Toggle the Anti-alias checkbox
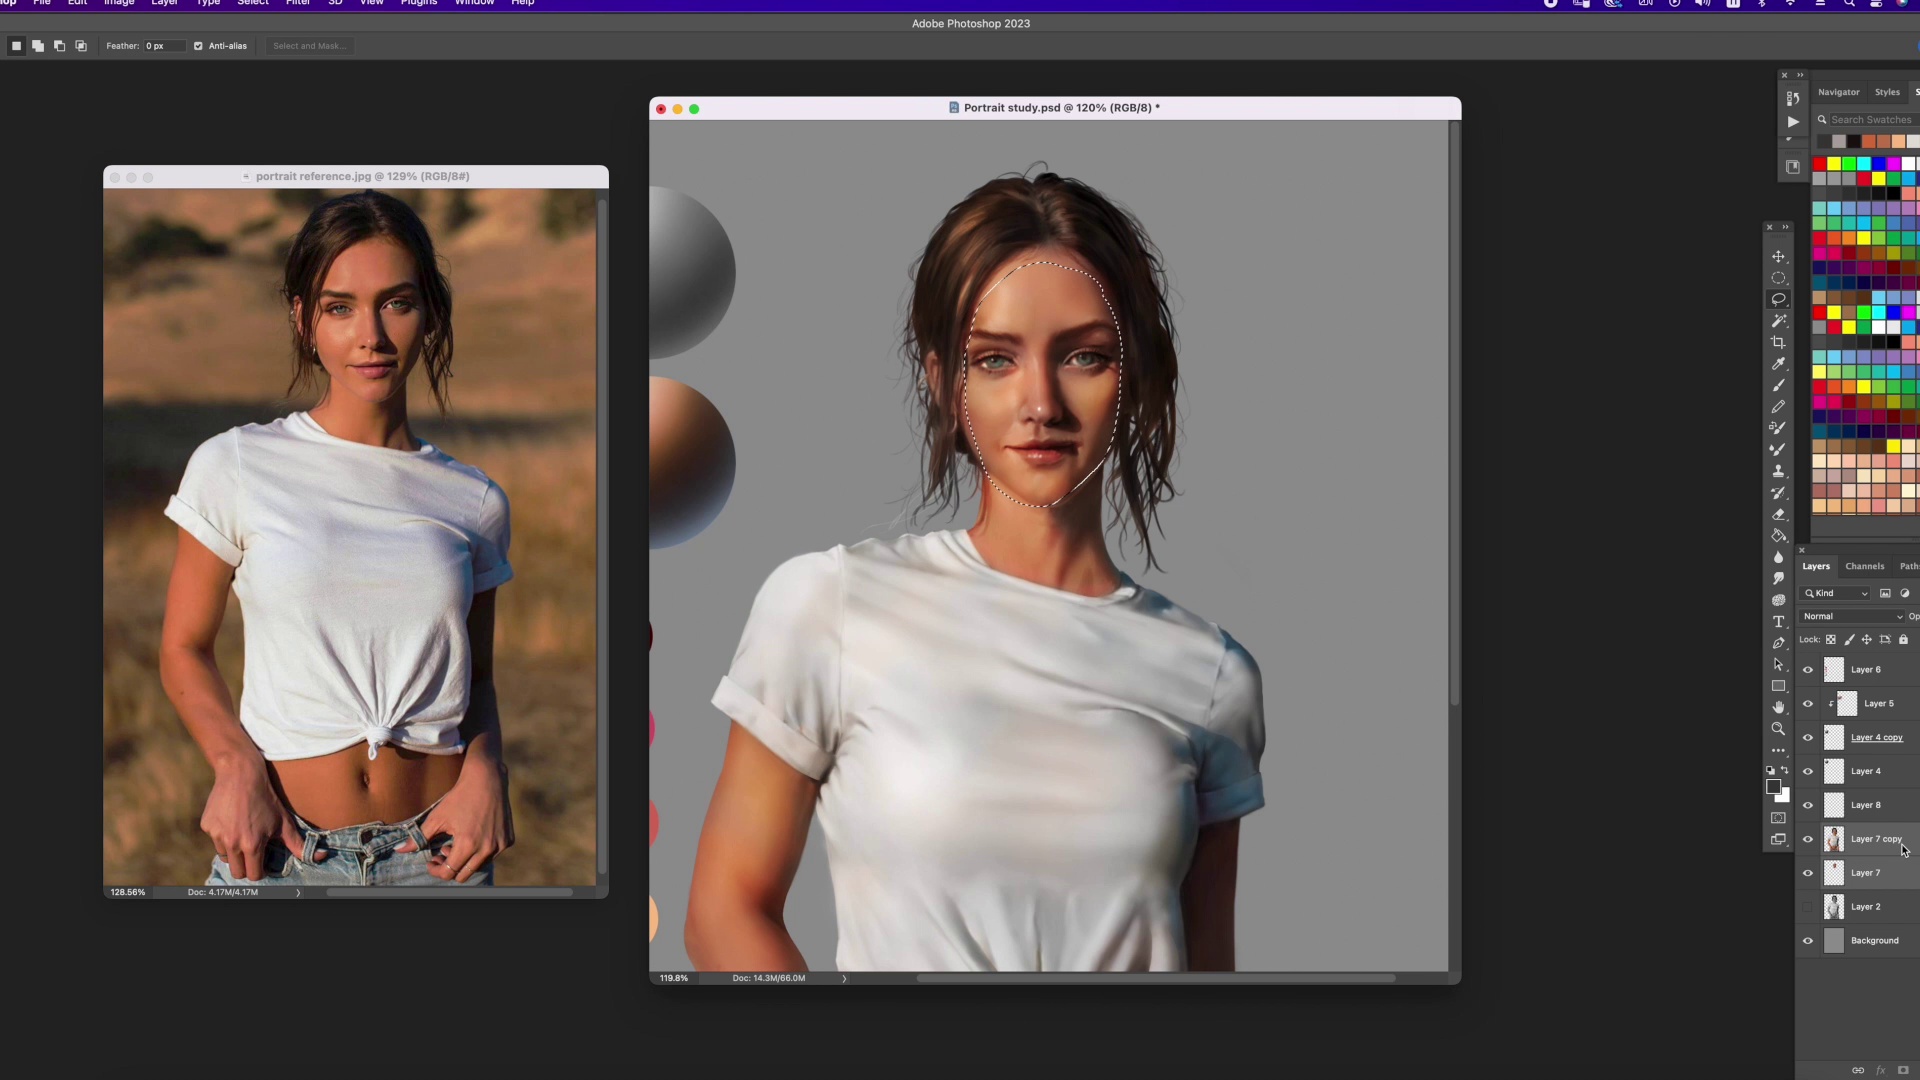This screenshot has width=1920, height=1080. tap(198, 46)
